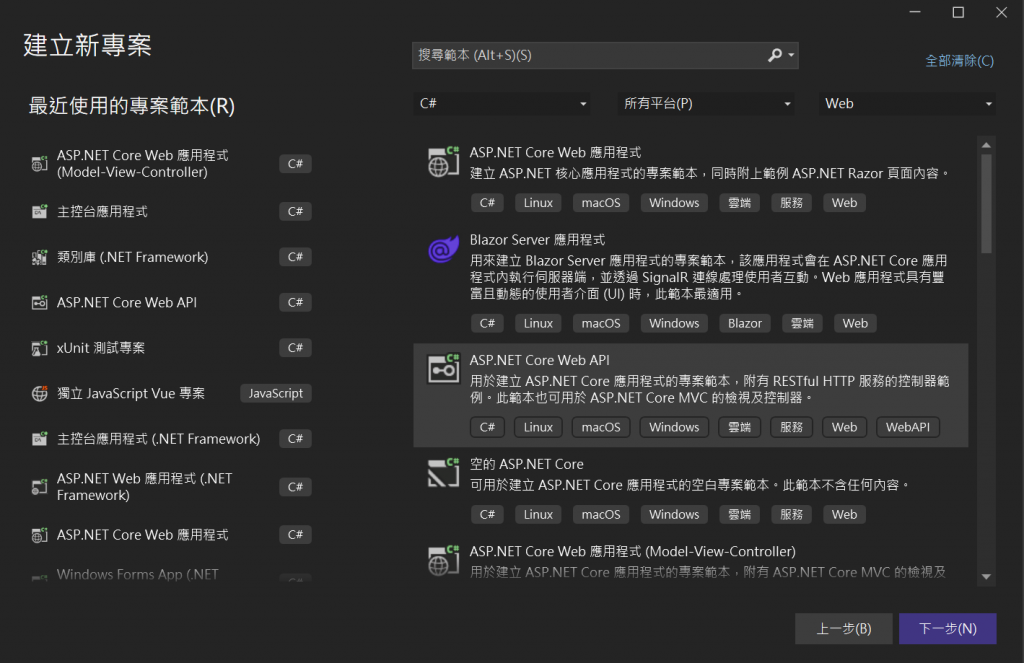Select ASP.NET Web 應用程式 (.NET Framework) recent template

pyautogui.click(x=171, y=487)
